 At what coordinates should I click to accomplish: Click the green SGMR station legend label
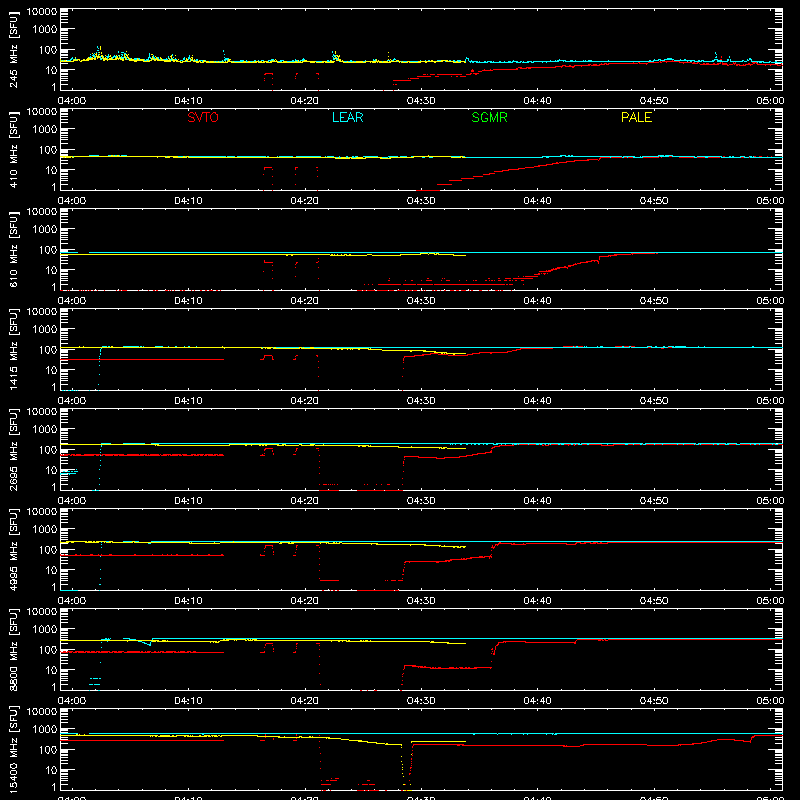click(x=489, y=117)
